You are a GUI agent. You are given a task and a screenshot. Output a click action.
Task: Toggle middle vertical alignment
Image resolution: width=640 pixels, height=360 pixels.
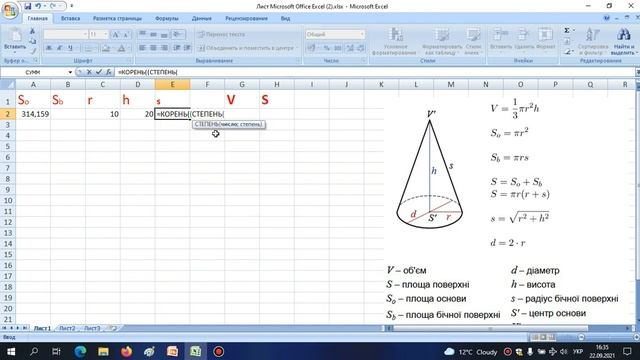coord(153,35)
